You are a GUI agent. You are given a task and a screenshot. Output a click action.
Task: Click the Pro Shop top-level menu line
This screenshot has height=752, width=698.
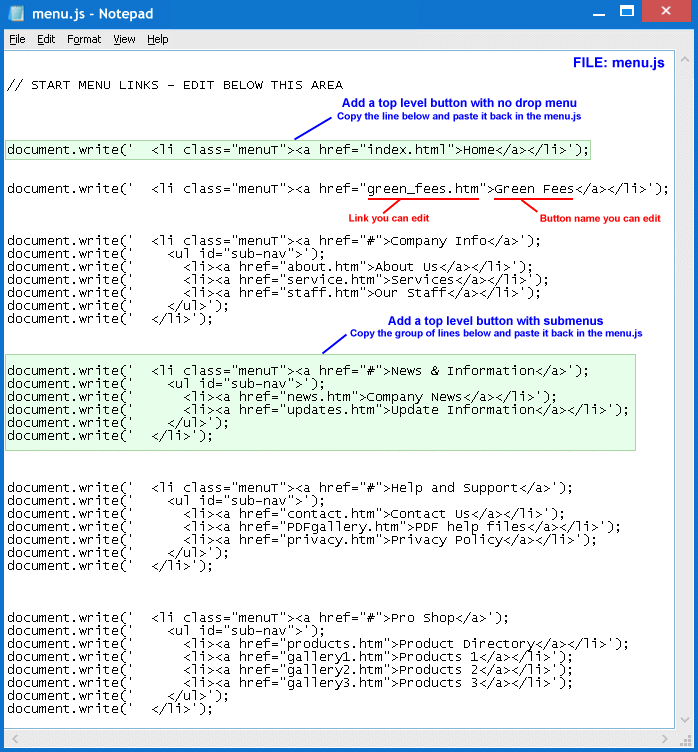click(258, 618)
